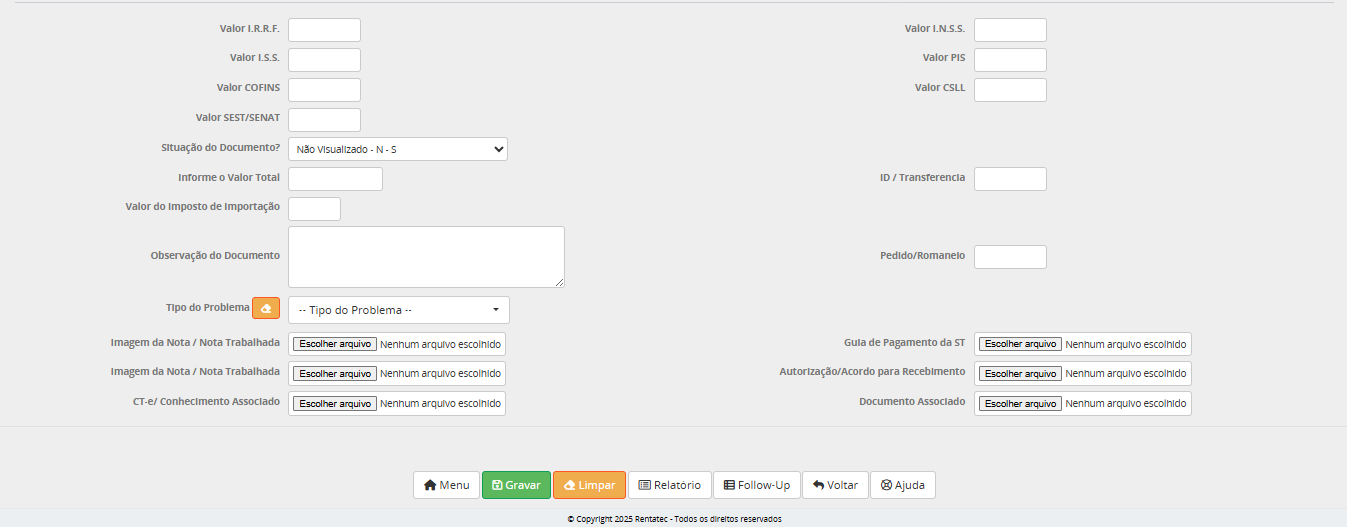Choose file for CT-e/ Conhecimento Associado
Screen dimensions: 1347x527
pyautogui.click(x=334, y=403)
